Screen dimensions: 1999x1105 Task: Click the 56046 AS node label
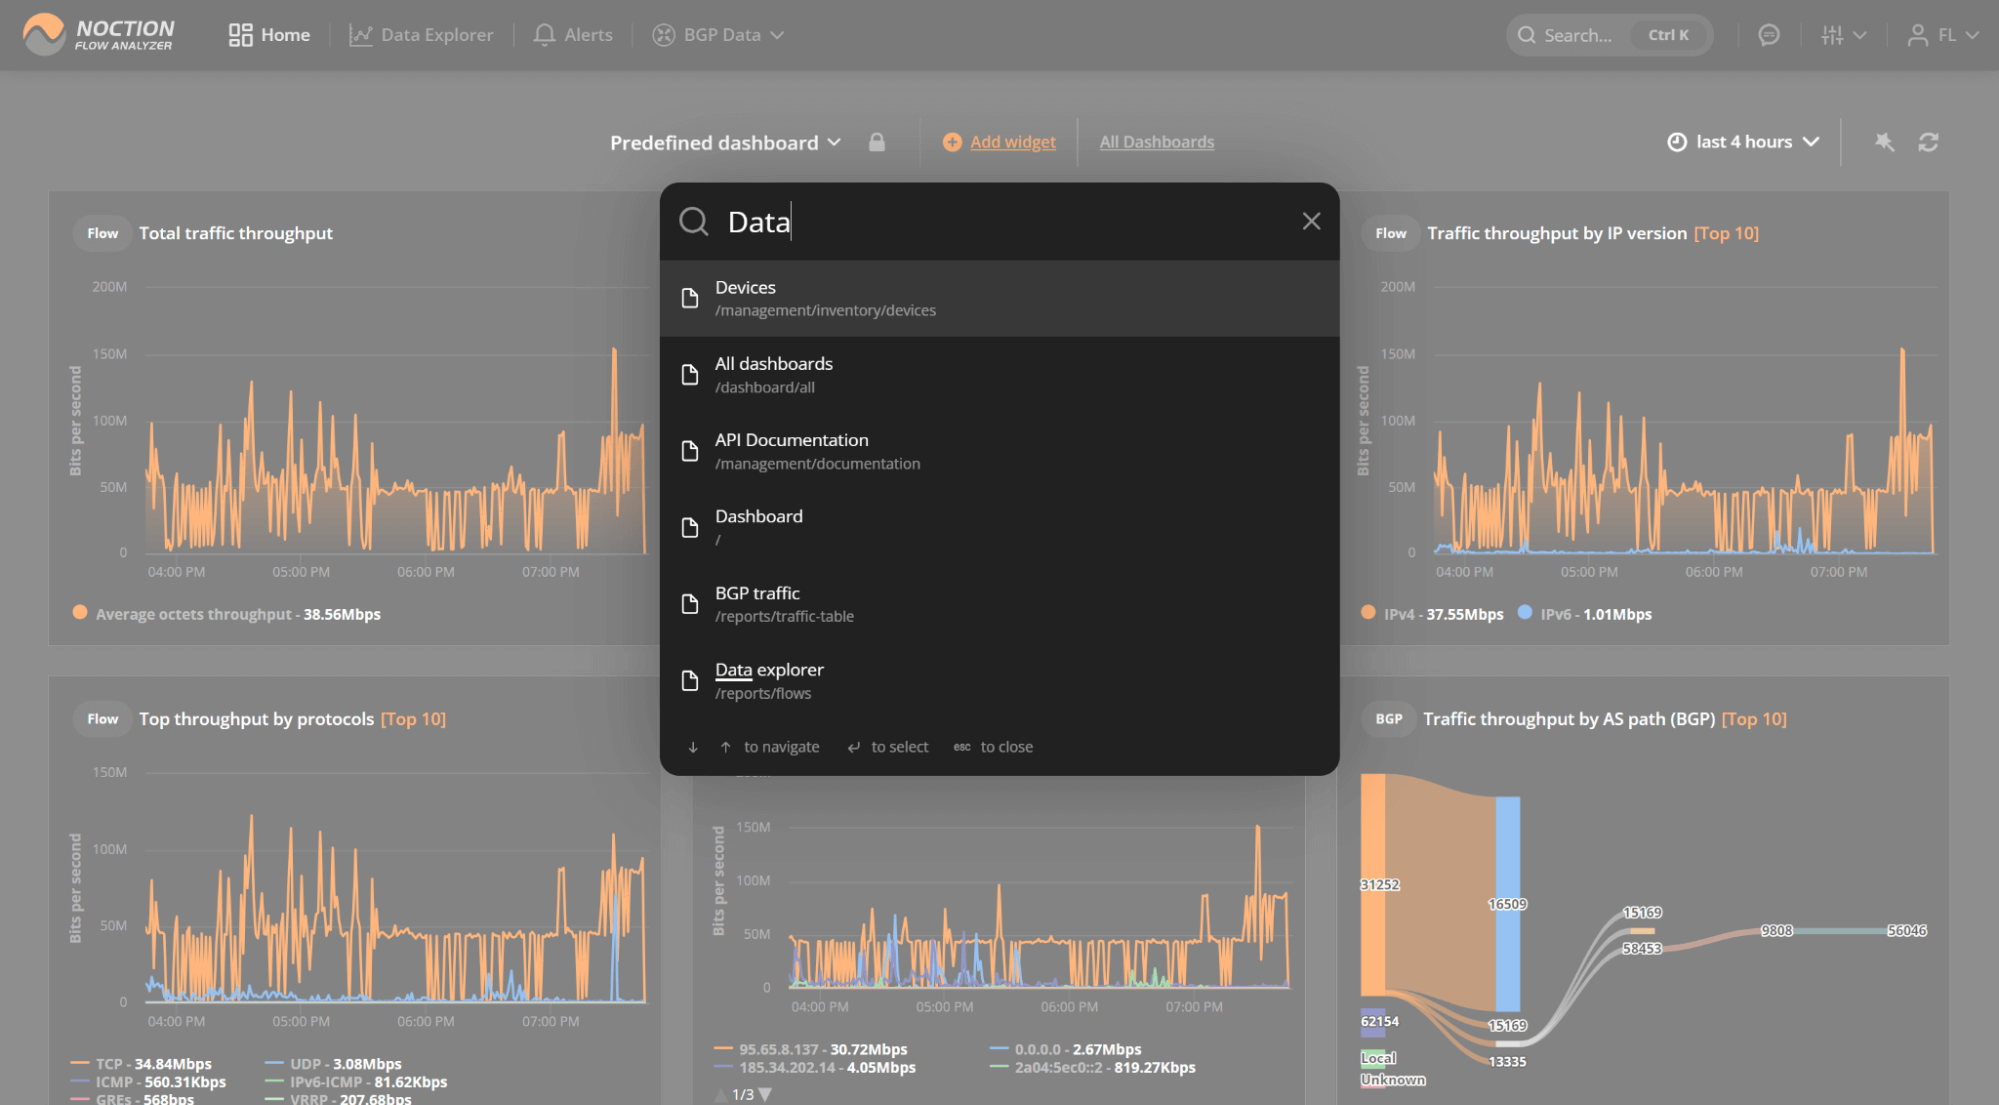point(1906,930)
